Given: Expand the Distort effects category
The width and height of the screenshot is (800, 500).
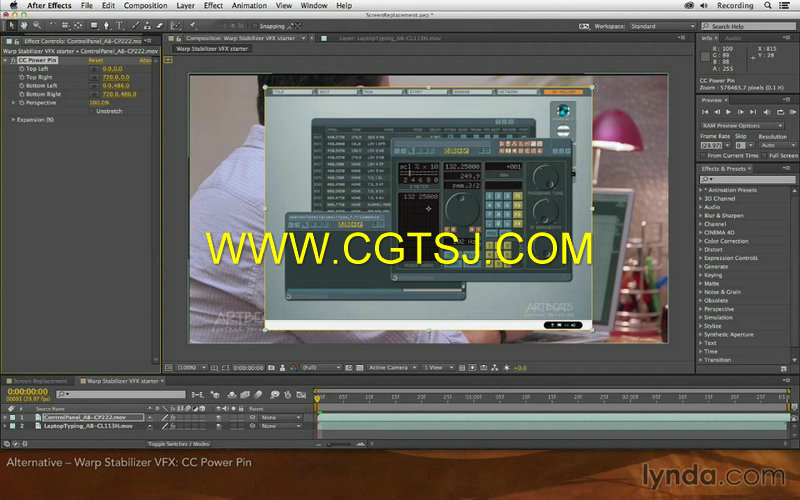Looking at the screenshot, I should coord(701,249).
